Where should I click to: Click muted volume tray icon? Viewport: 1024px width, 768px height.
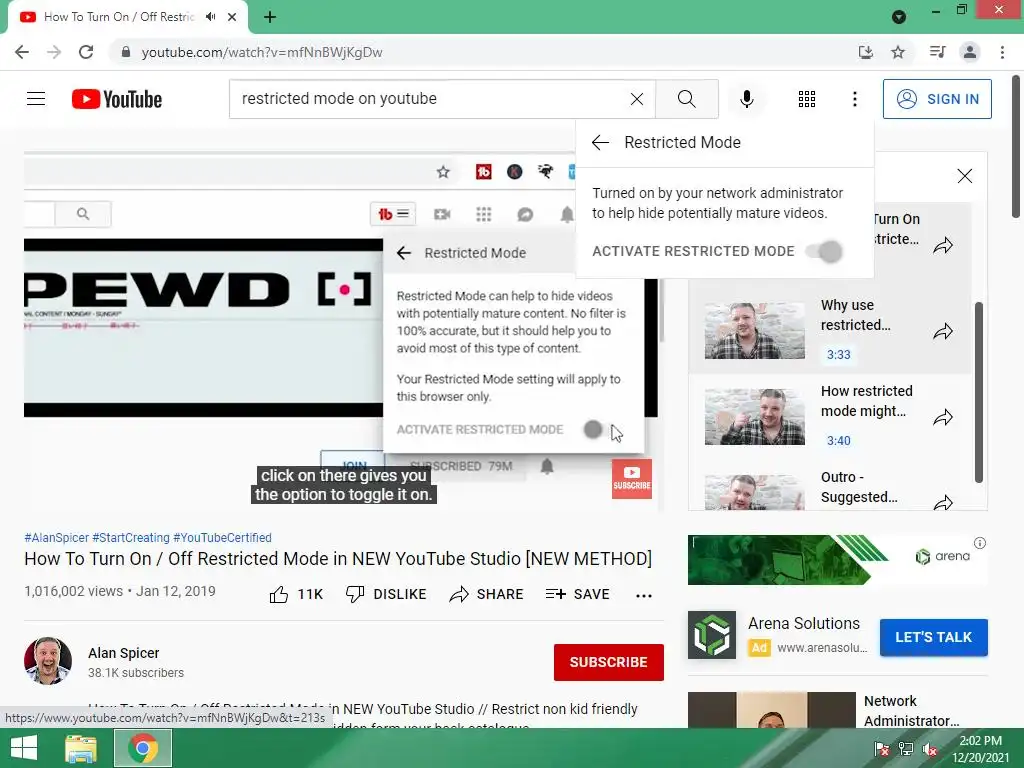[930, 748]
